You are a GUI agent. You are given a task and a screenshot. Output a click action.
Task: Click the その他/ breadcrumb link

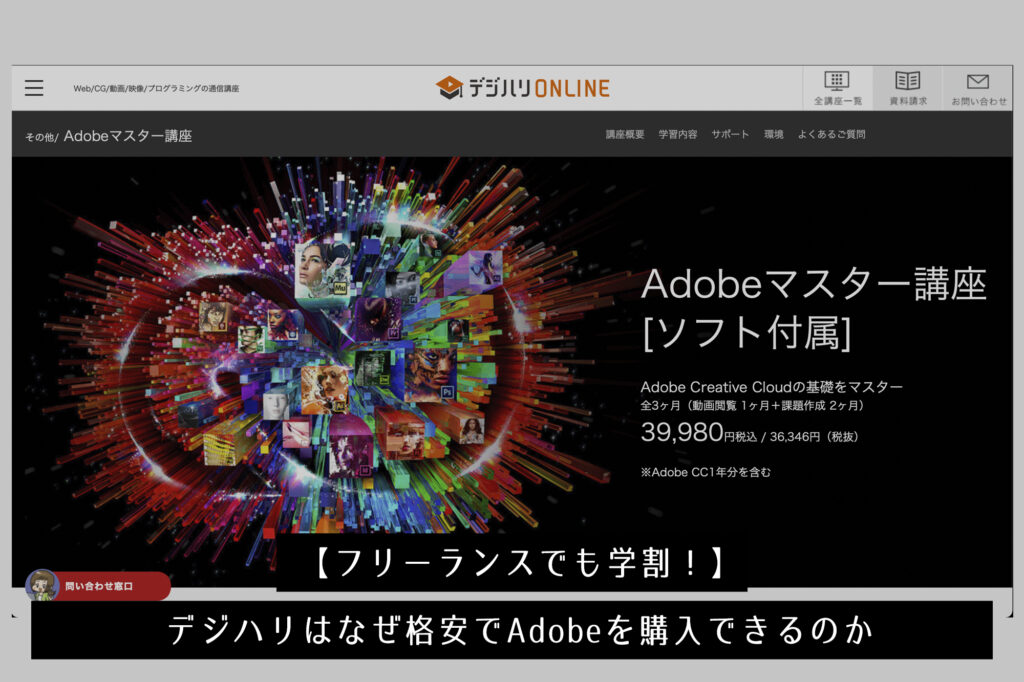(x=42, y=137)
